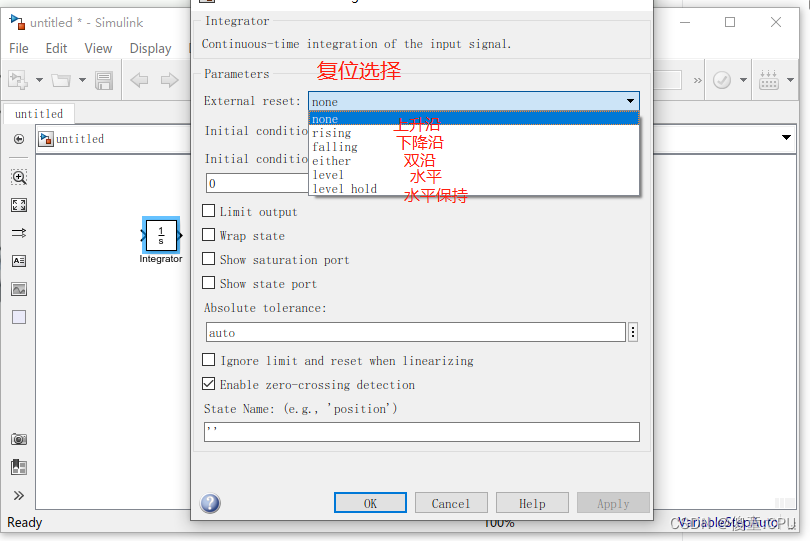Viewport: 810px width, 541px height.
Task: Click the Viewmarks icon in palette
Action: [x=19, y=467]
